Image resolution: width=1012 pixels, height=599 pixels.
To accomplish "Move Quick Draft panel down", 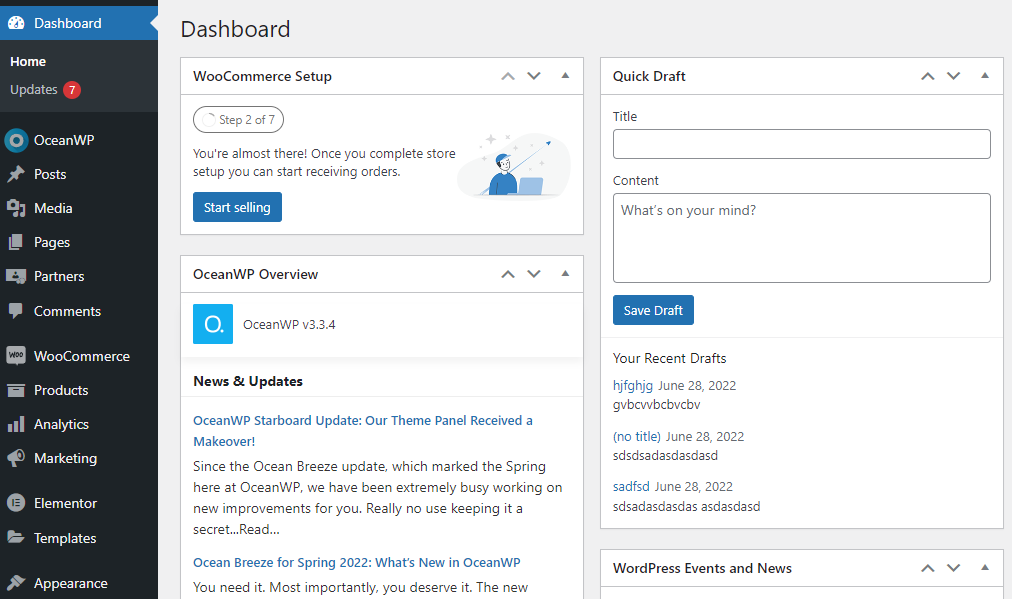I will pyautogui.click(x=954, y=76).
